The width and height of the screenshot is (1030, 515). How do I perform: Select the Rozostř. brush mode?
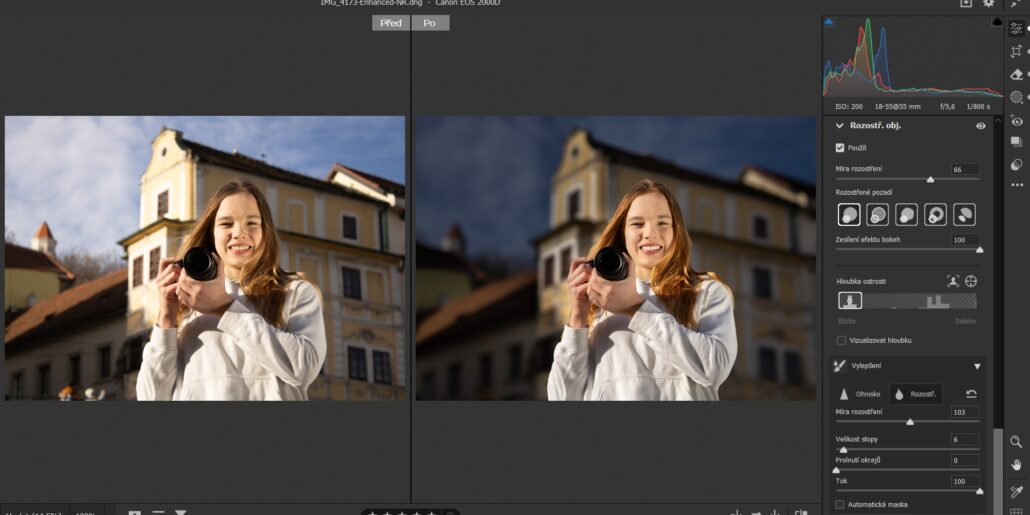[916, 394]
